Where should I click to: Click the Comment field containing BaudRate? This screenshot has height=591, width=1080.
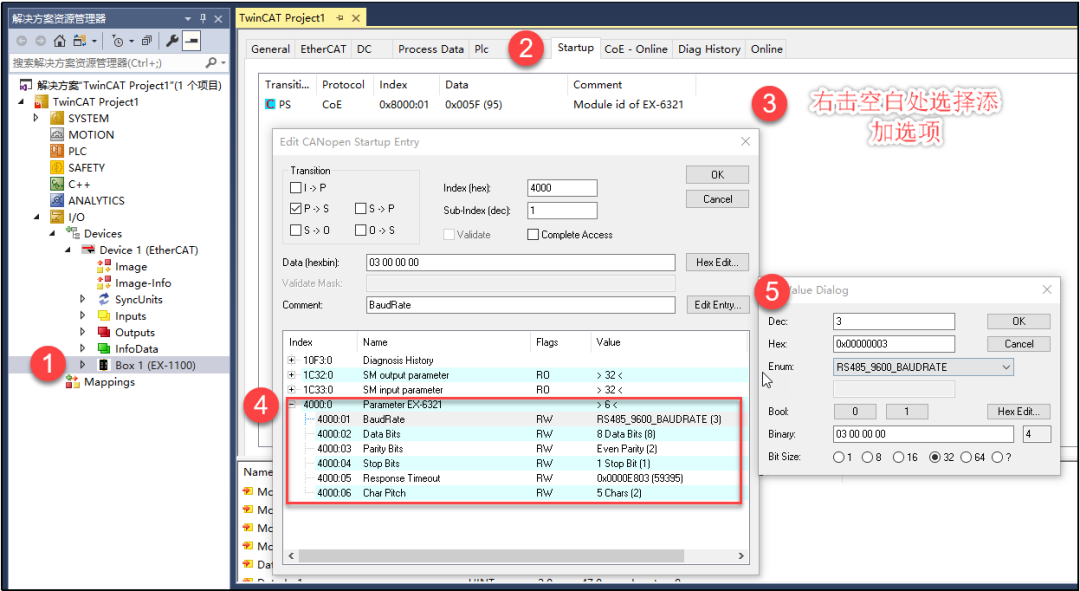(x=521, y=305)
